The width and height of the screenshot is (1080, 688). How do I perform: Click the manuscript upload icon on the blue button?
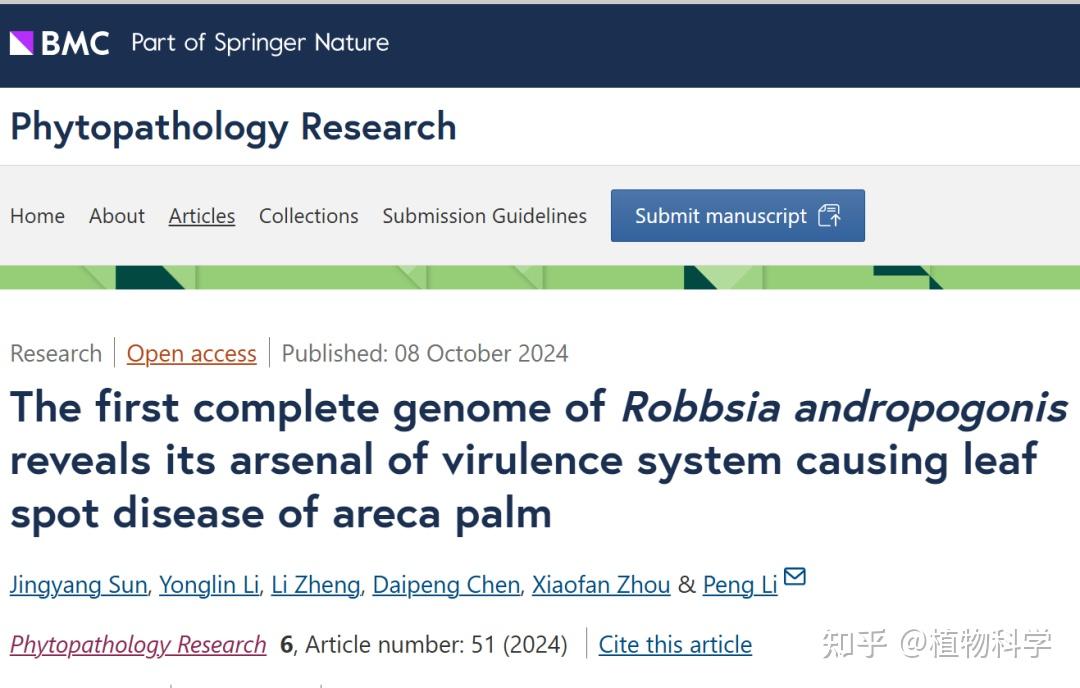830,215
